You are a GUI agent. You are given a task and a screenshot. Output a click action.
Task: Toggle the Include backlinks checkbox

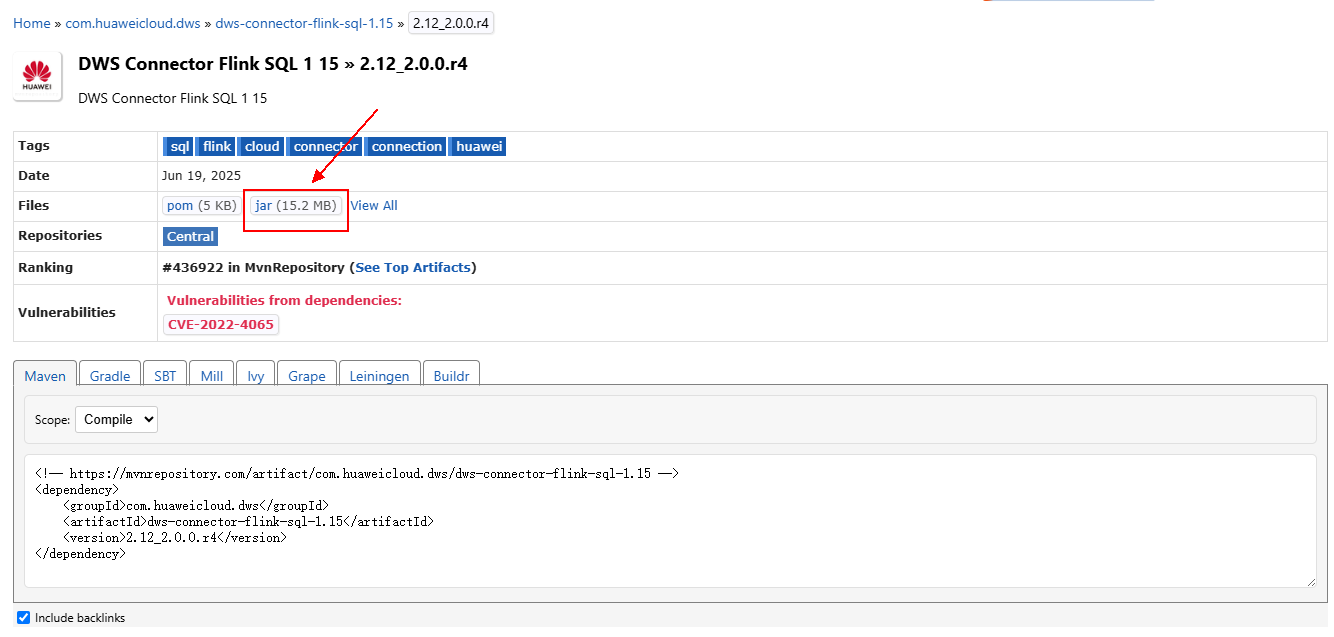[24, 618]
